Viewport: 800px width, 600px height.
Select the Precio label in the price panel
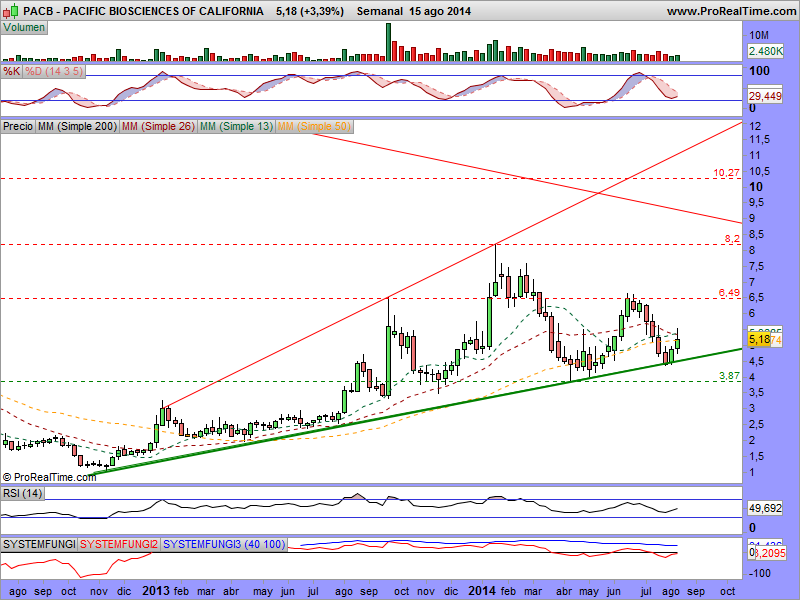coord(18,126)
